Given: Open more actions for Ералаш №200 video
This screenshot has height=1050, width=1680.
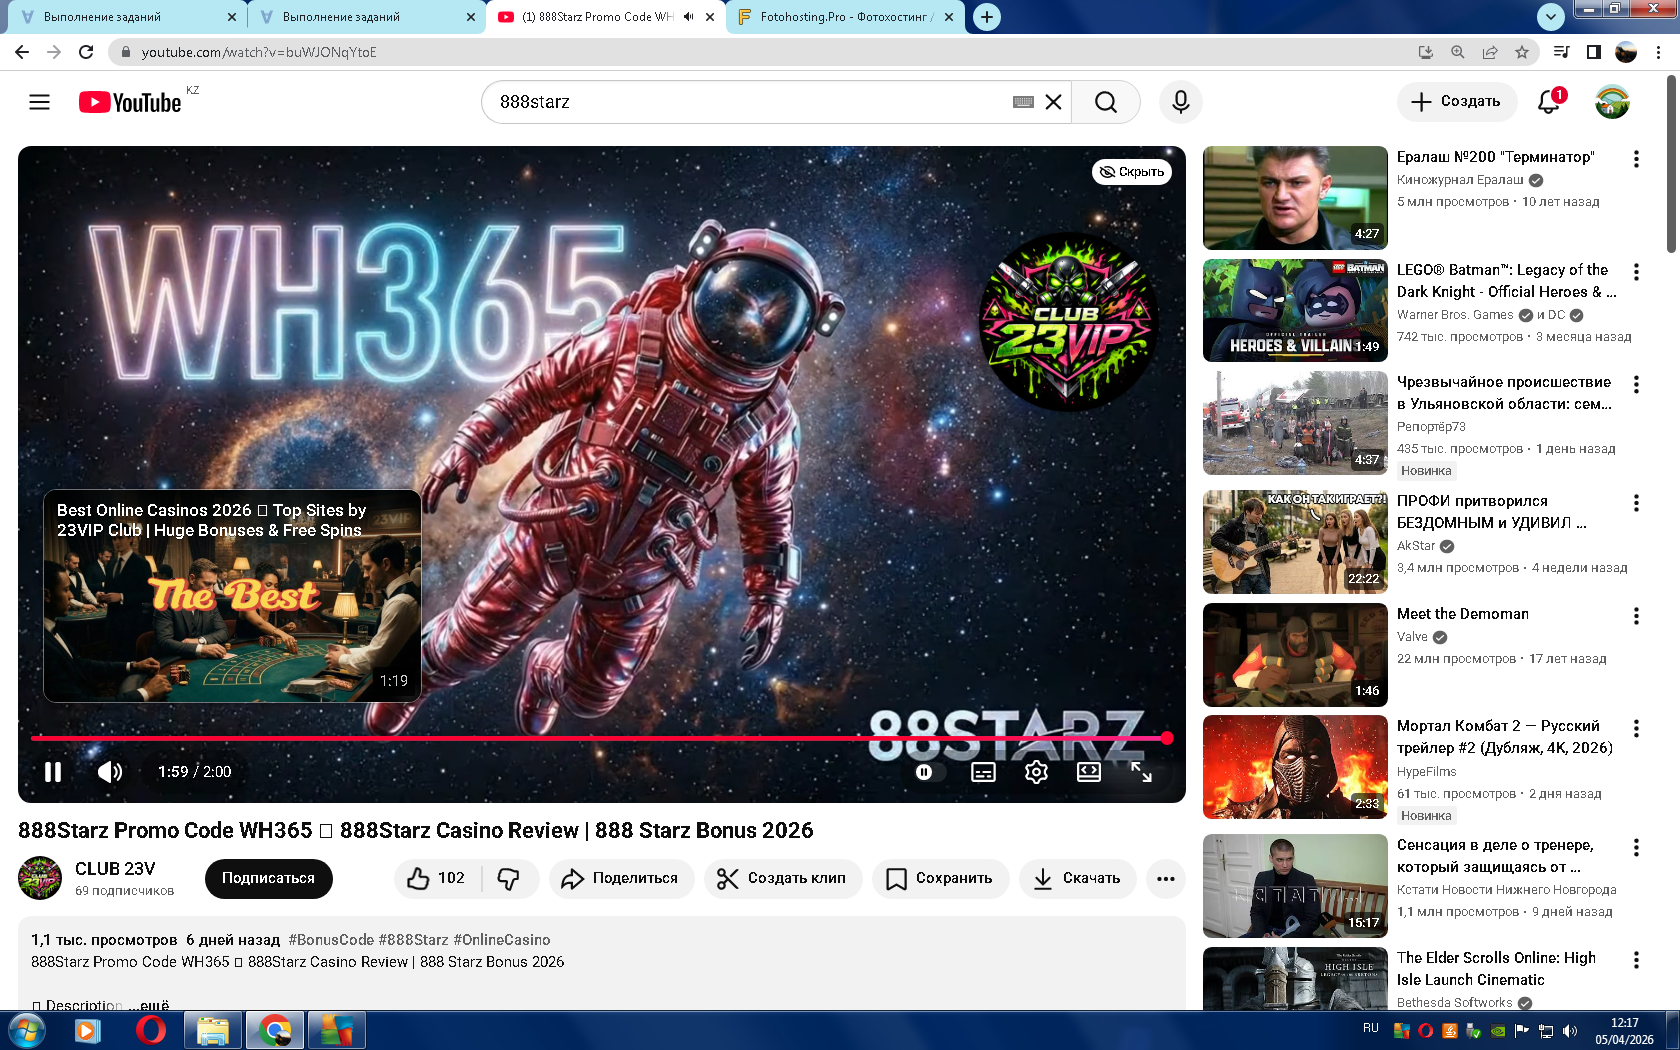Looking at the screenshot, I should pyautogui.click(x=1636, y=159).
